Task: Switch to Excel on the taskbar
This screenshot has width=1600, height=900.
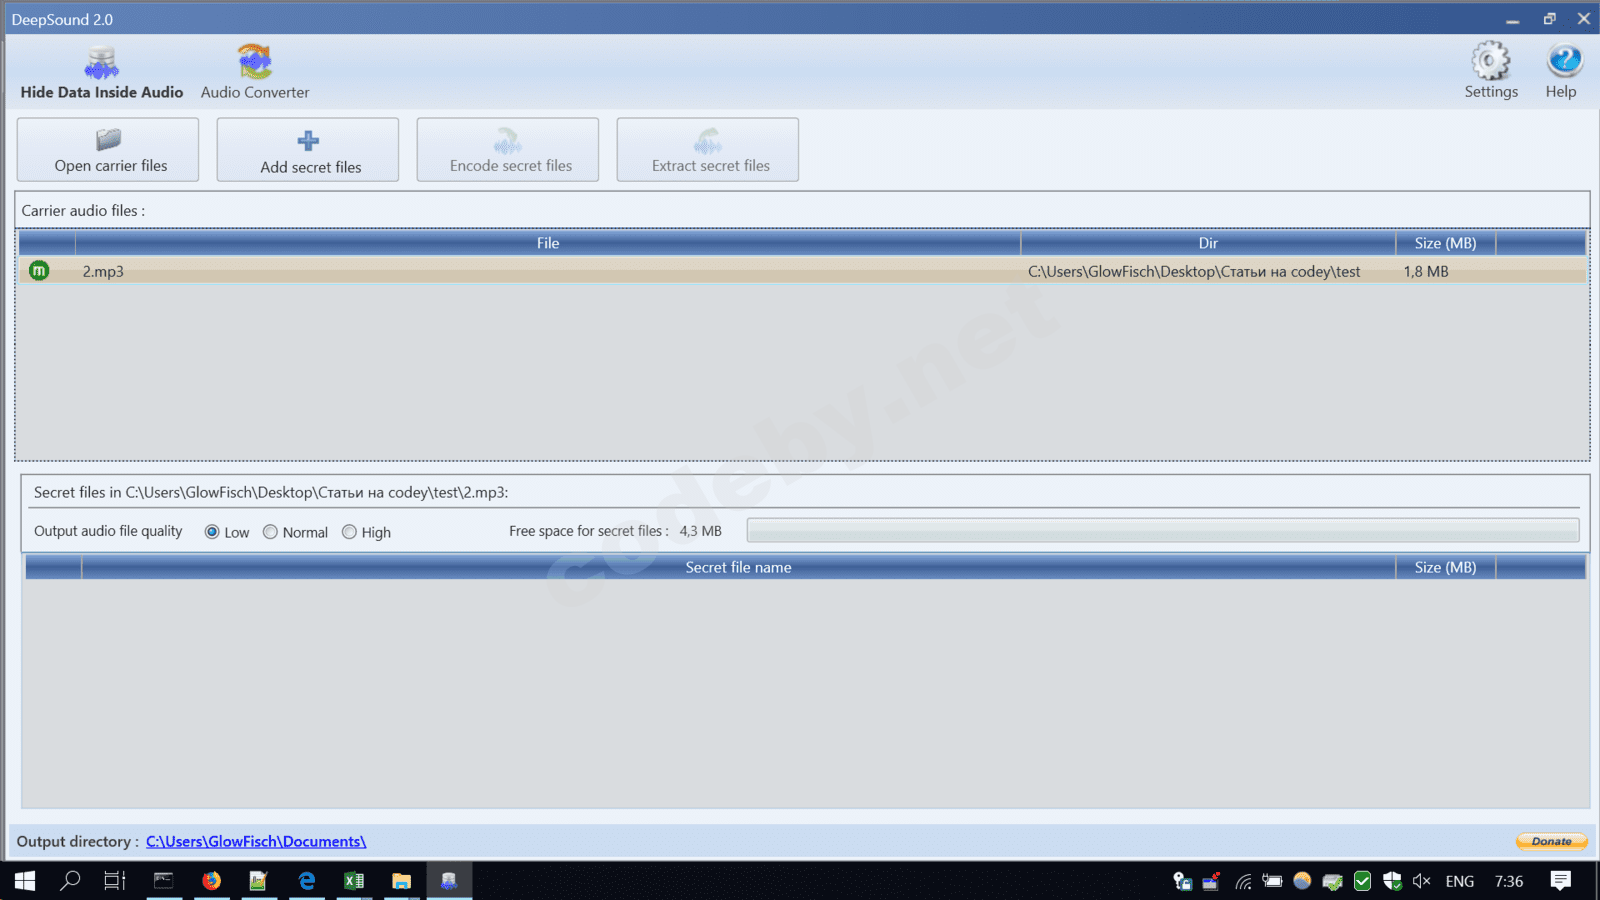Action: point(354,881)
